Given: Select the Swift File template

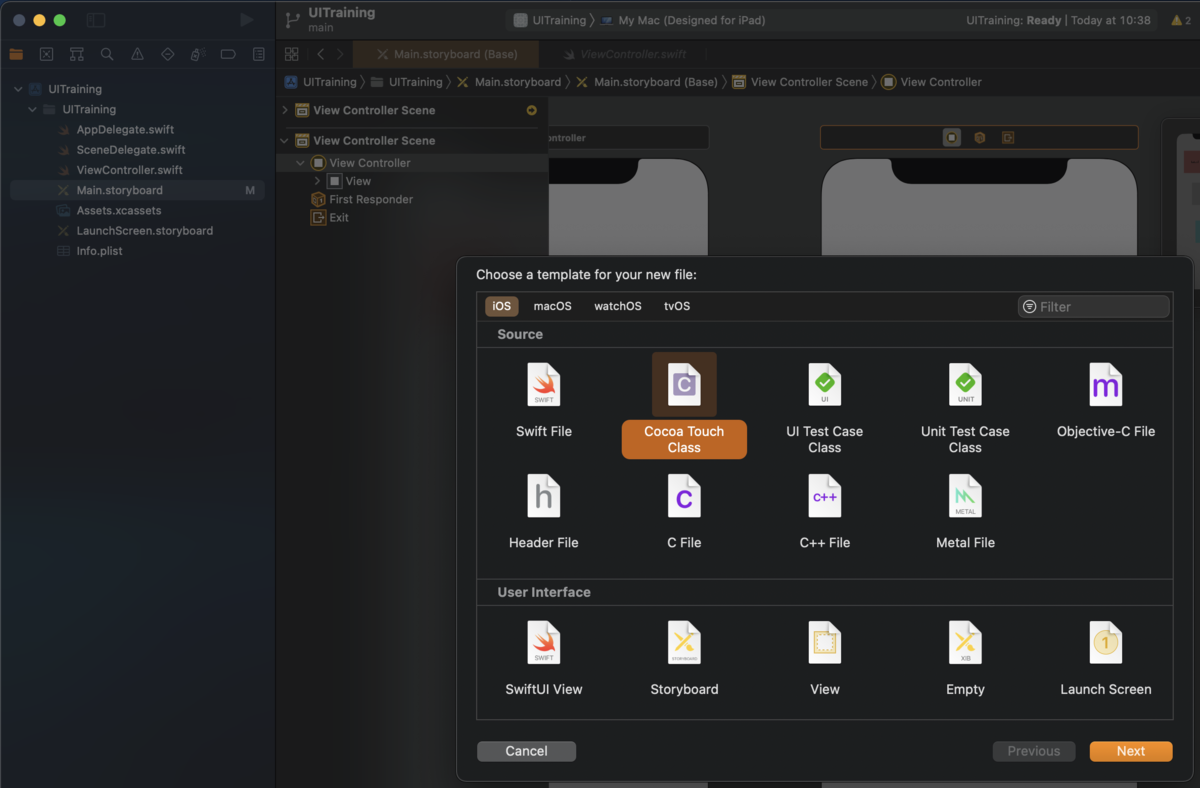Looking at the screenshot, I should [544, 400].
